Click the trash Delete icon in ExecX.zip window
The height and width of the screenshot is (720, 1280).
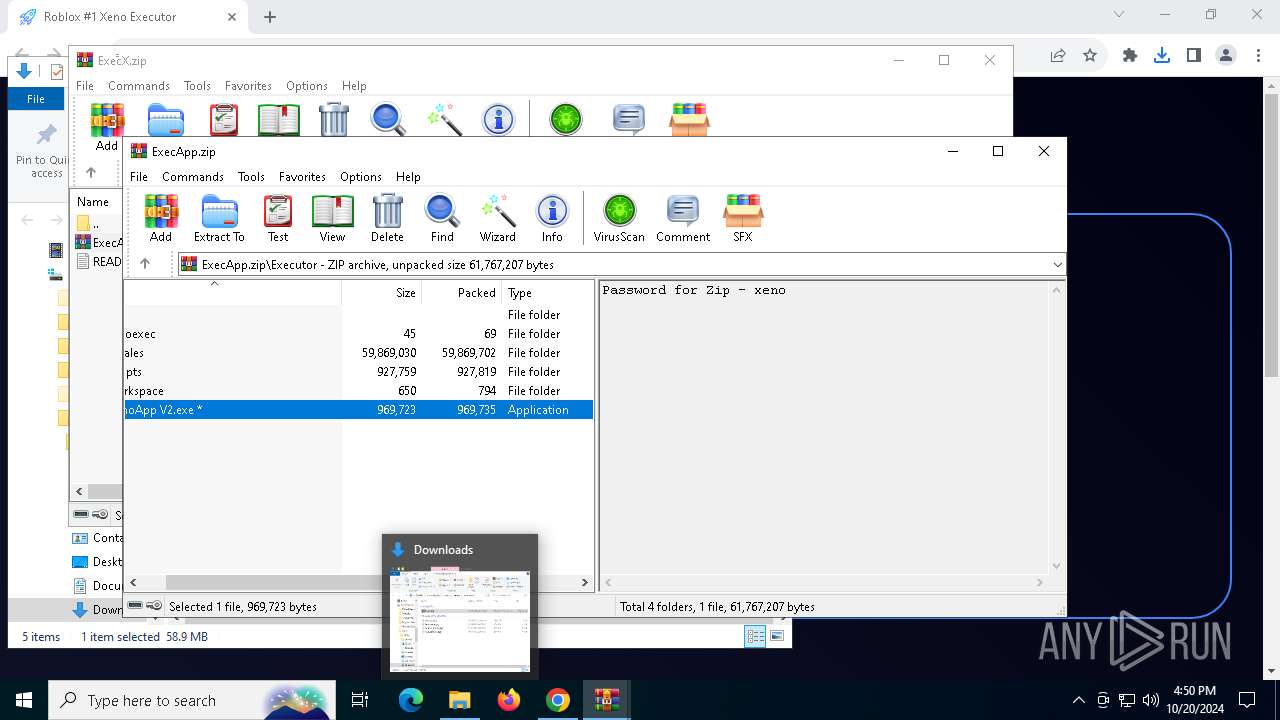tap(333, 119)
